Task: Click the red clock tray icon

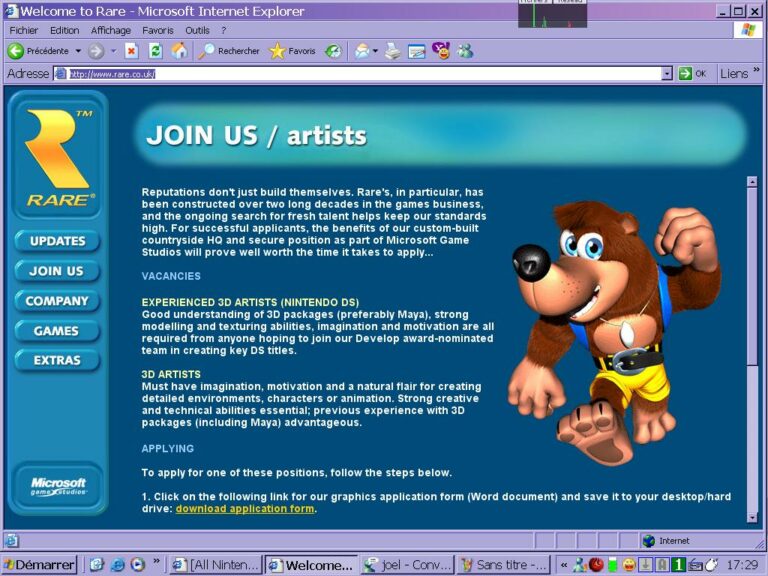Action: pyautogui.click(x=596, y=565)
